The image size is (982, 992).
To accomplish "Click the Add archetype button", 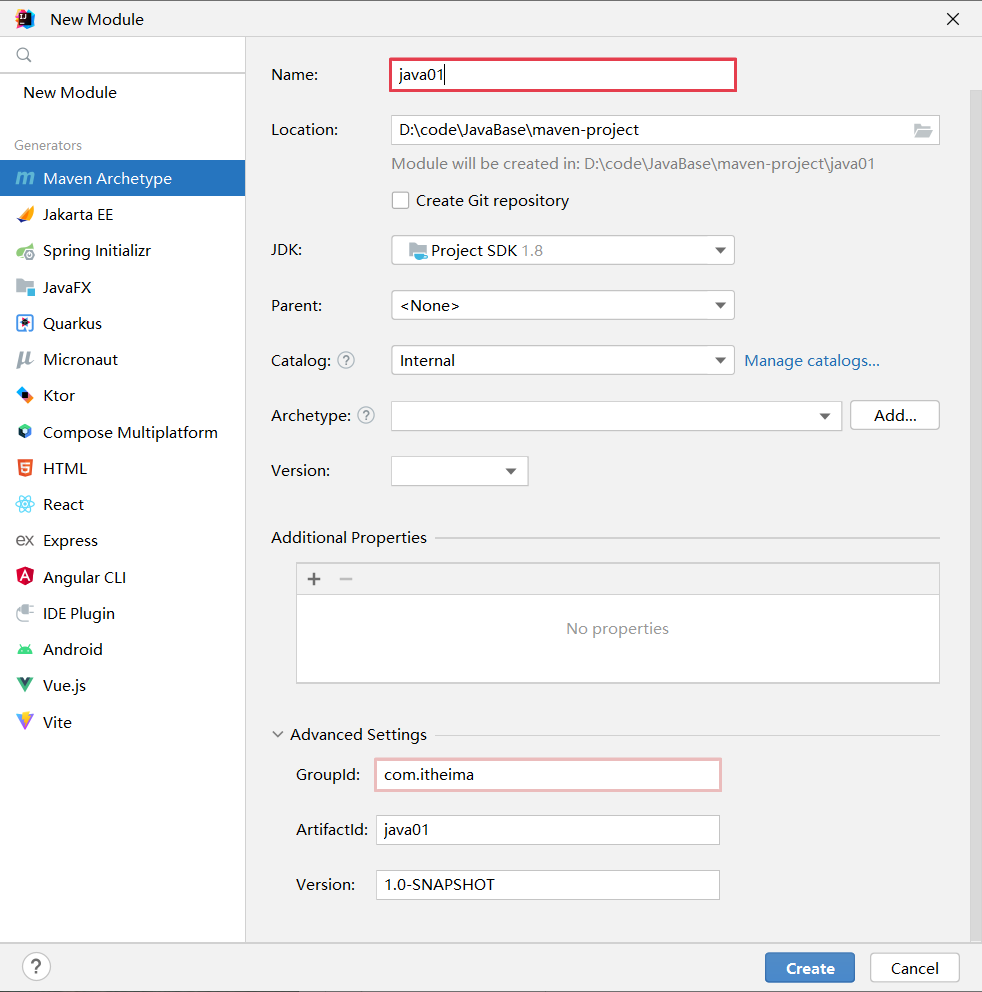I will [x=894, y=415].
